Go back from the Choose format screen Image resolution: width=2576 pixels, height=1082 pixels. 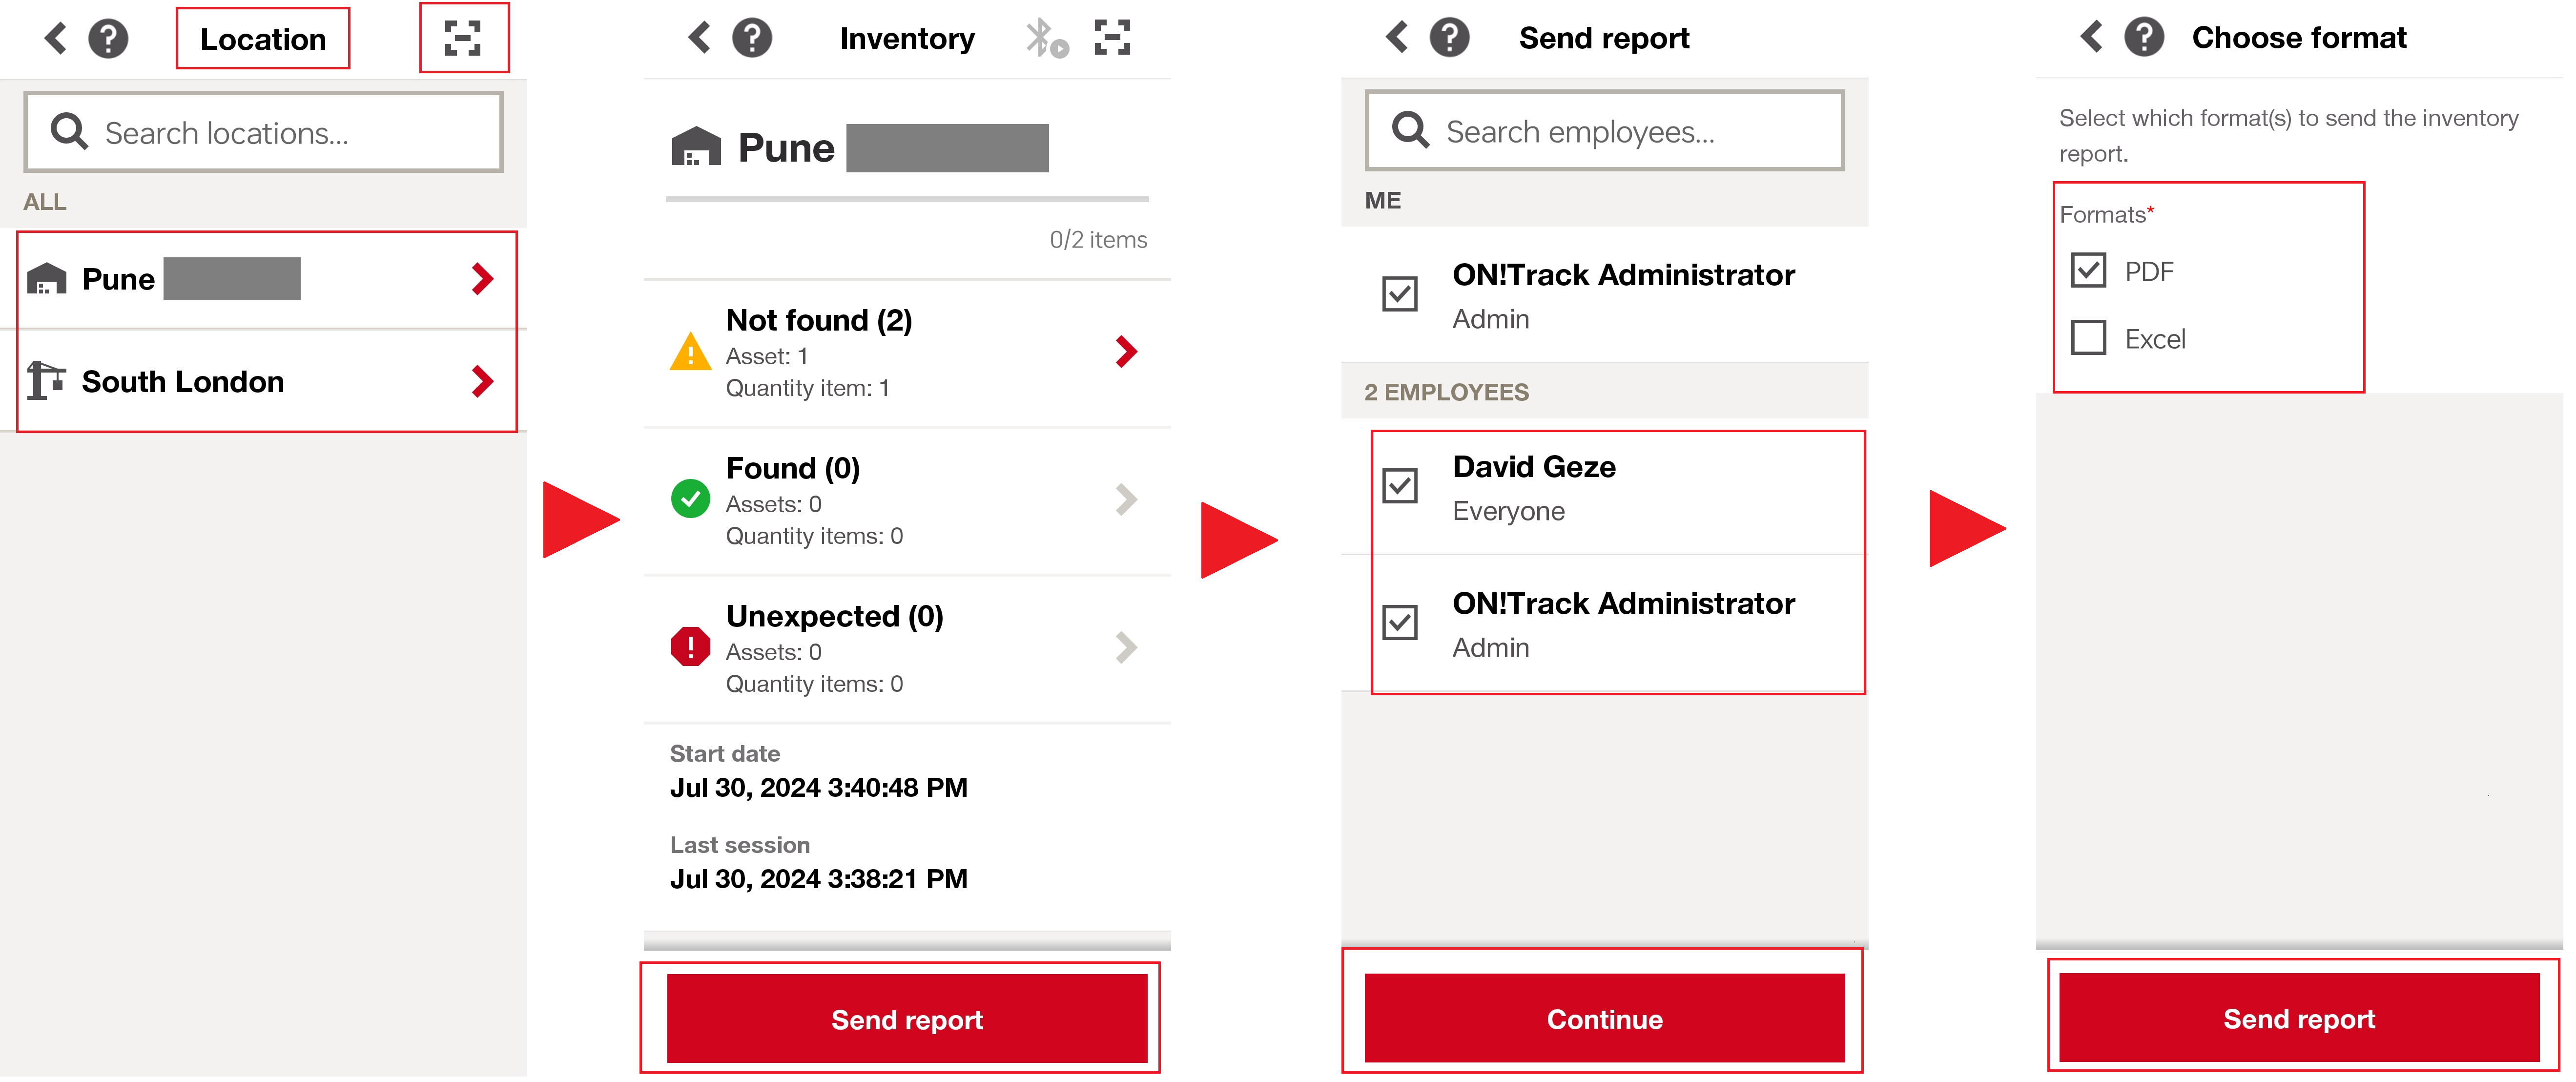point(2091,37)
